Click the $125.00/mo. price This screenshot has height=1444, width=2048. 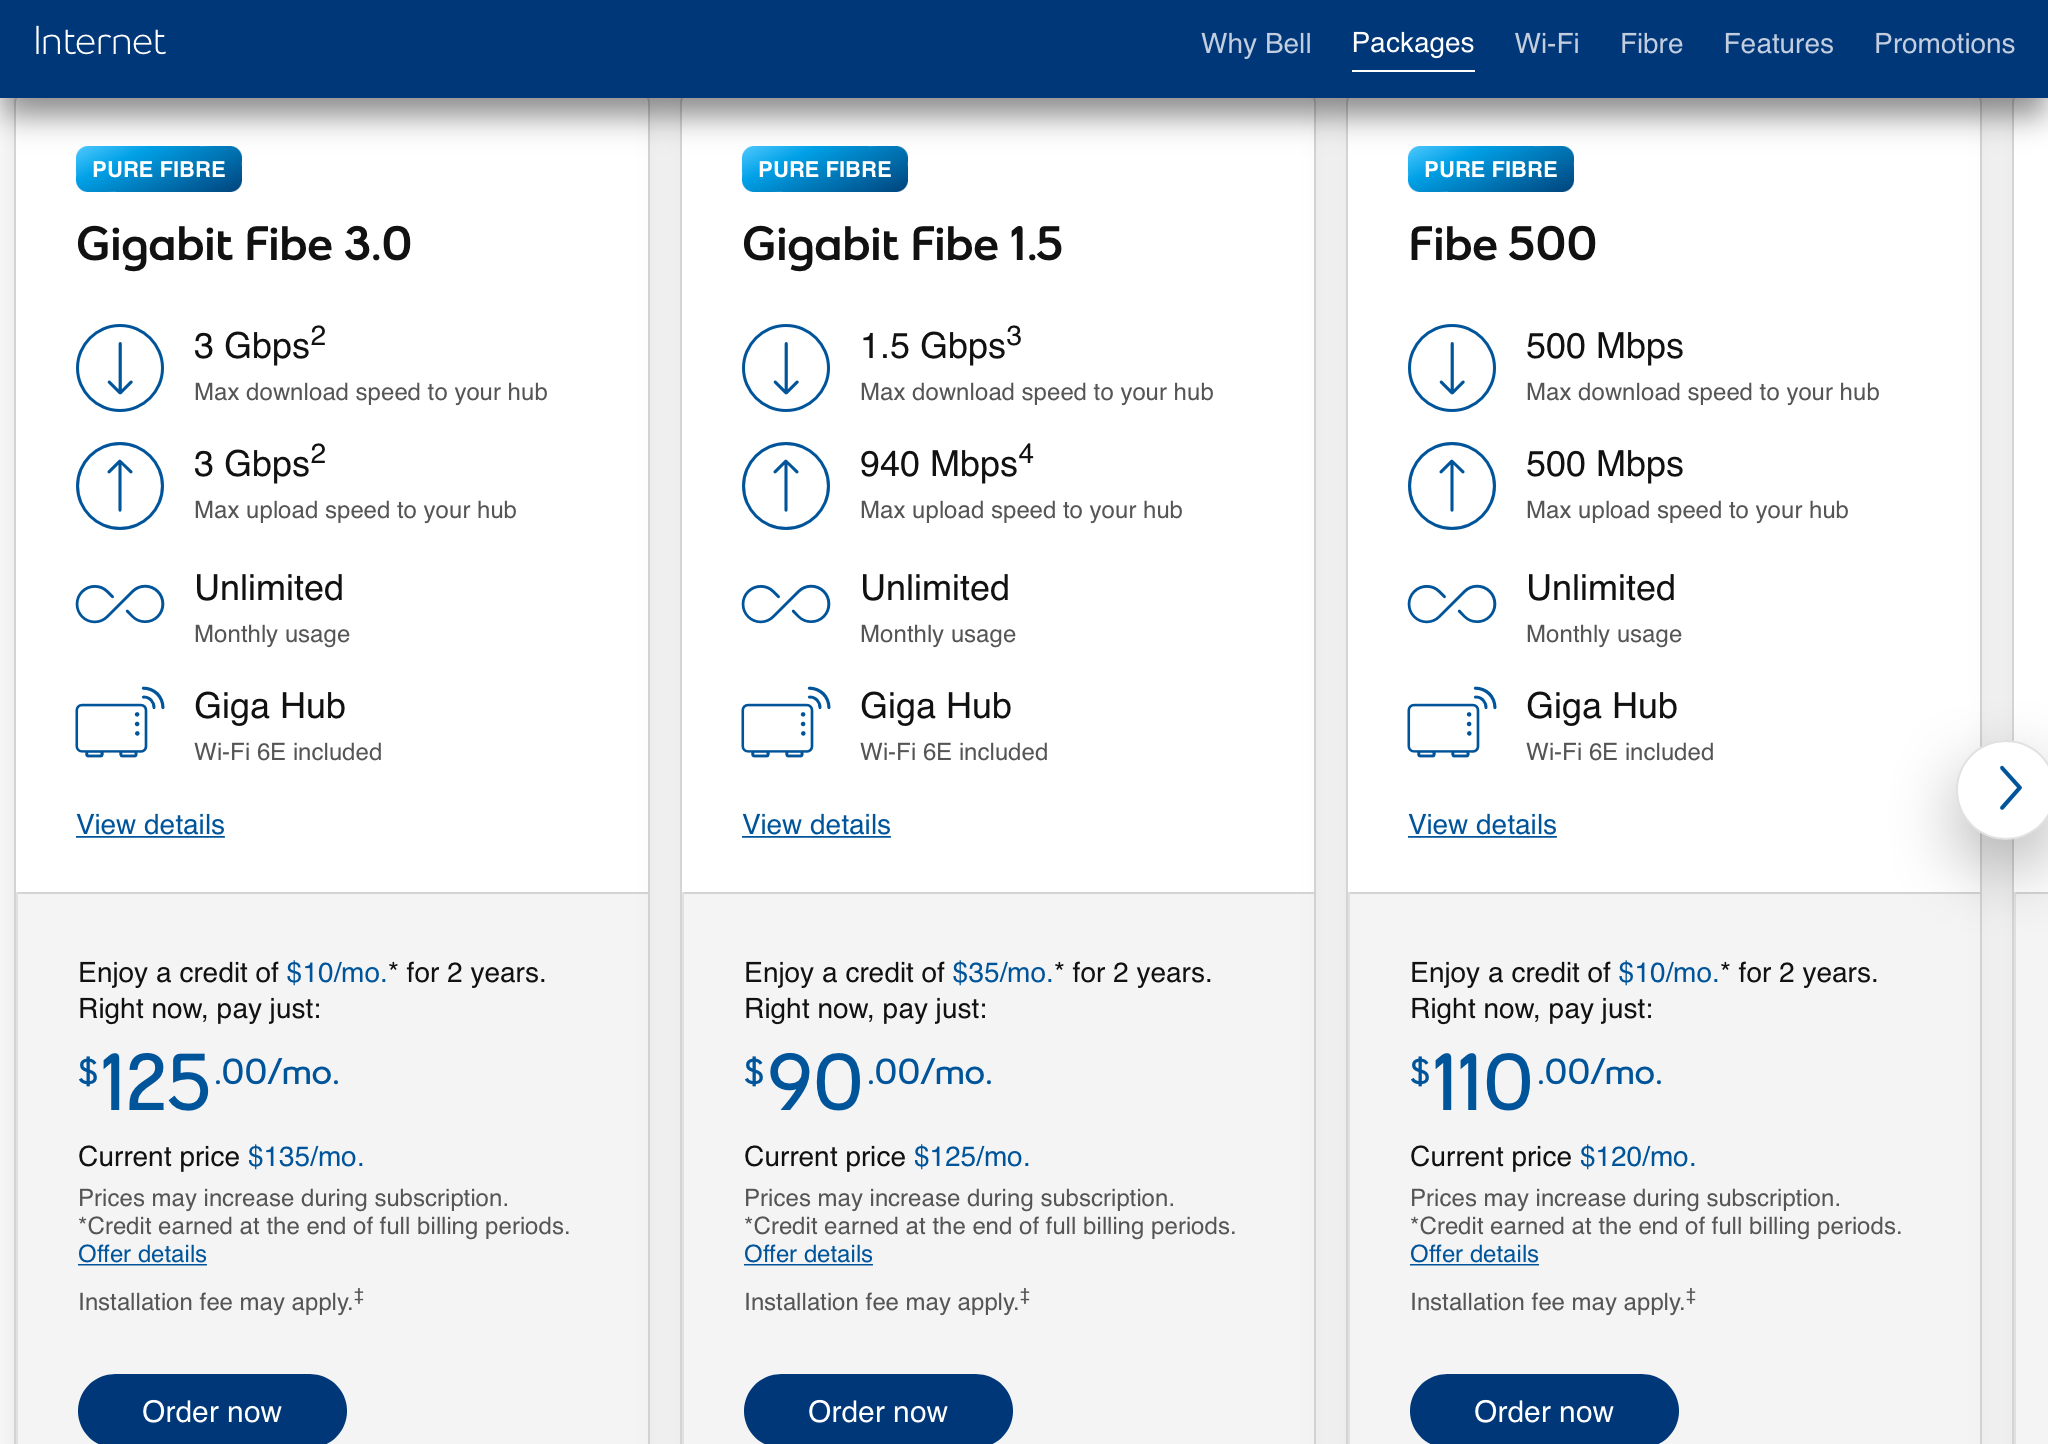pyautogui.click(x=209, y=1082)
